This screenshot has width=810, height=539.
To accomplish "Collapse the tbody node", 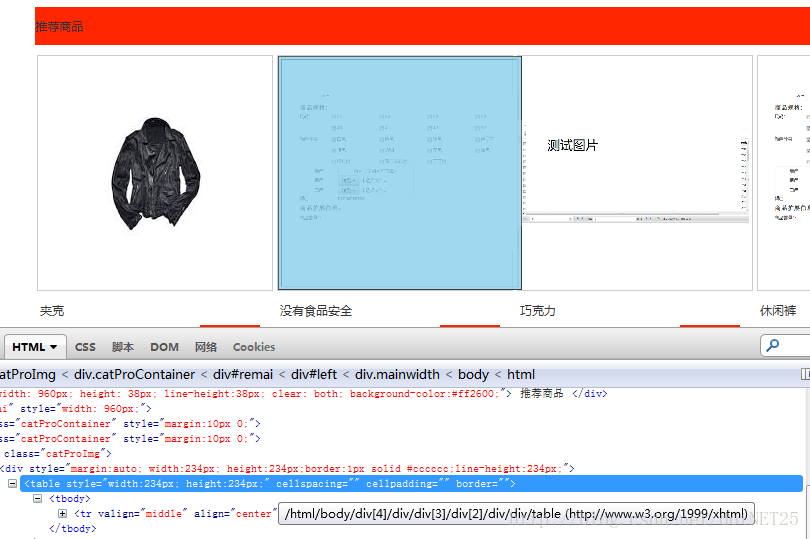I will click(37, 499).
